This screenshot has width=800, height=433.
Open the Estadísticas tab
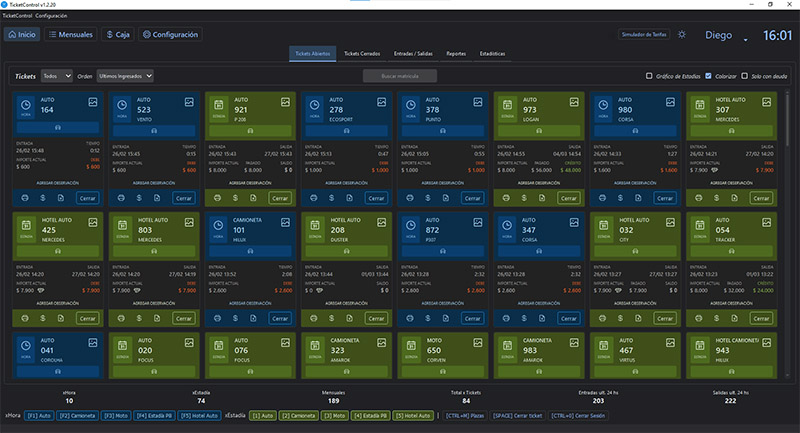click(492, 53)
